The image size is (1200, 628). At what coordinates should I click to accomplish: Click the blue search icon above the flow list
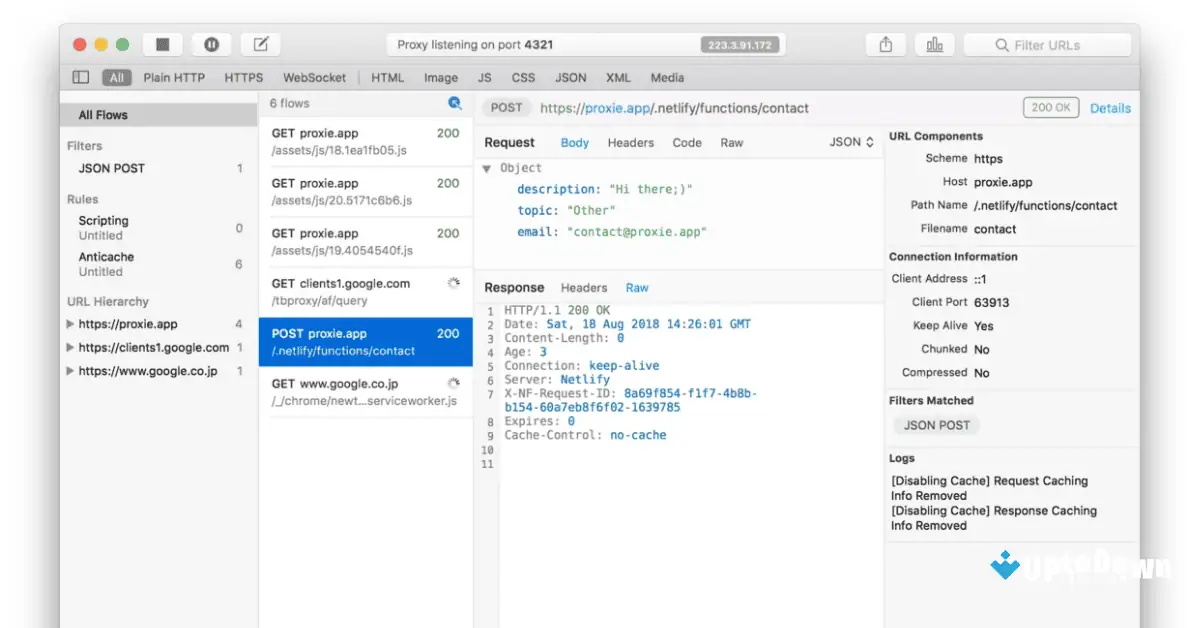(455, 103)
